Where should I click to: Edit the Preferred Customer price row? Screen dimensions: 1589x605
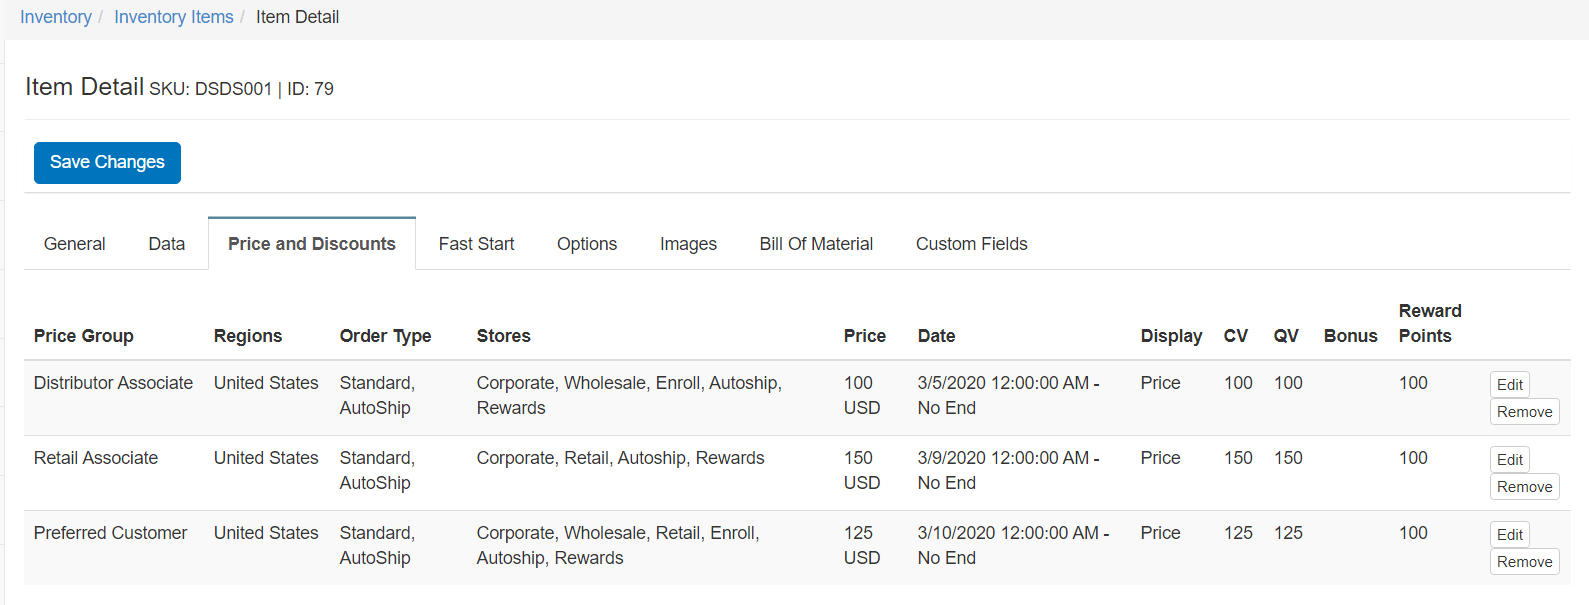pyautogui.click(x=1509, y=535)
